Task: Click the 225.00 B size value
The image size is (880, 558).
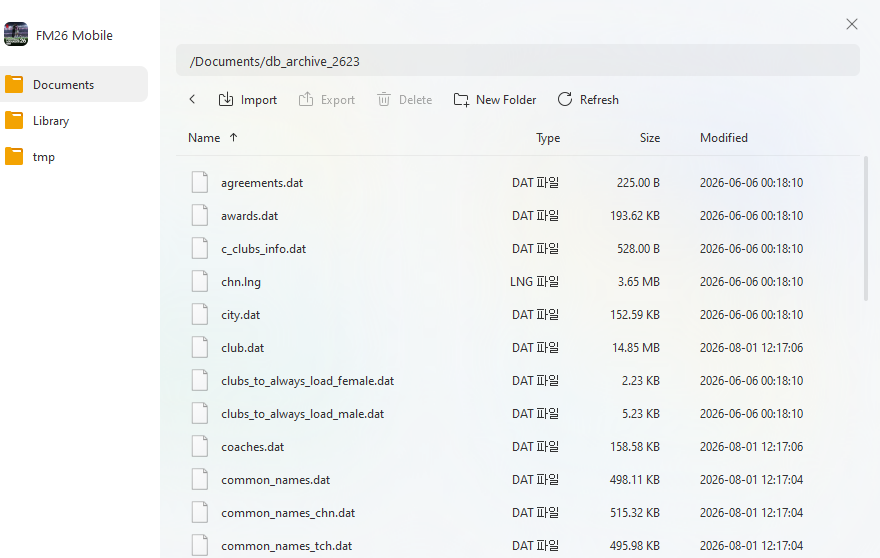Action: [638, 182]
